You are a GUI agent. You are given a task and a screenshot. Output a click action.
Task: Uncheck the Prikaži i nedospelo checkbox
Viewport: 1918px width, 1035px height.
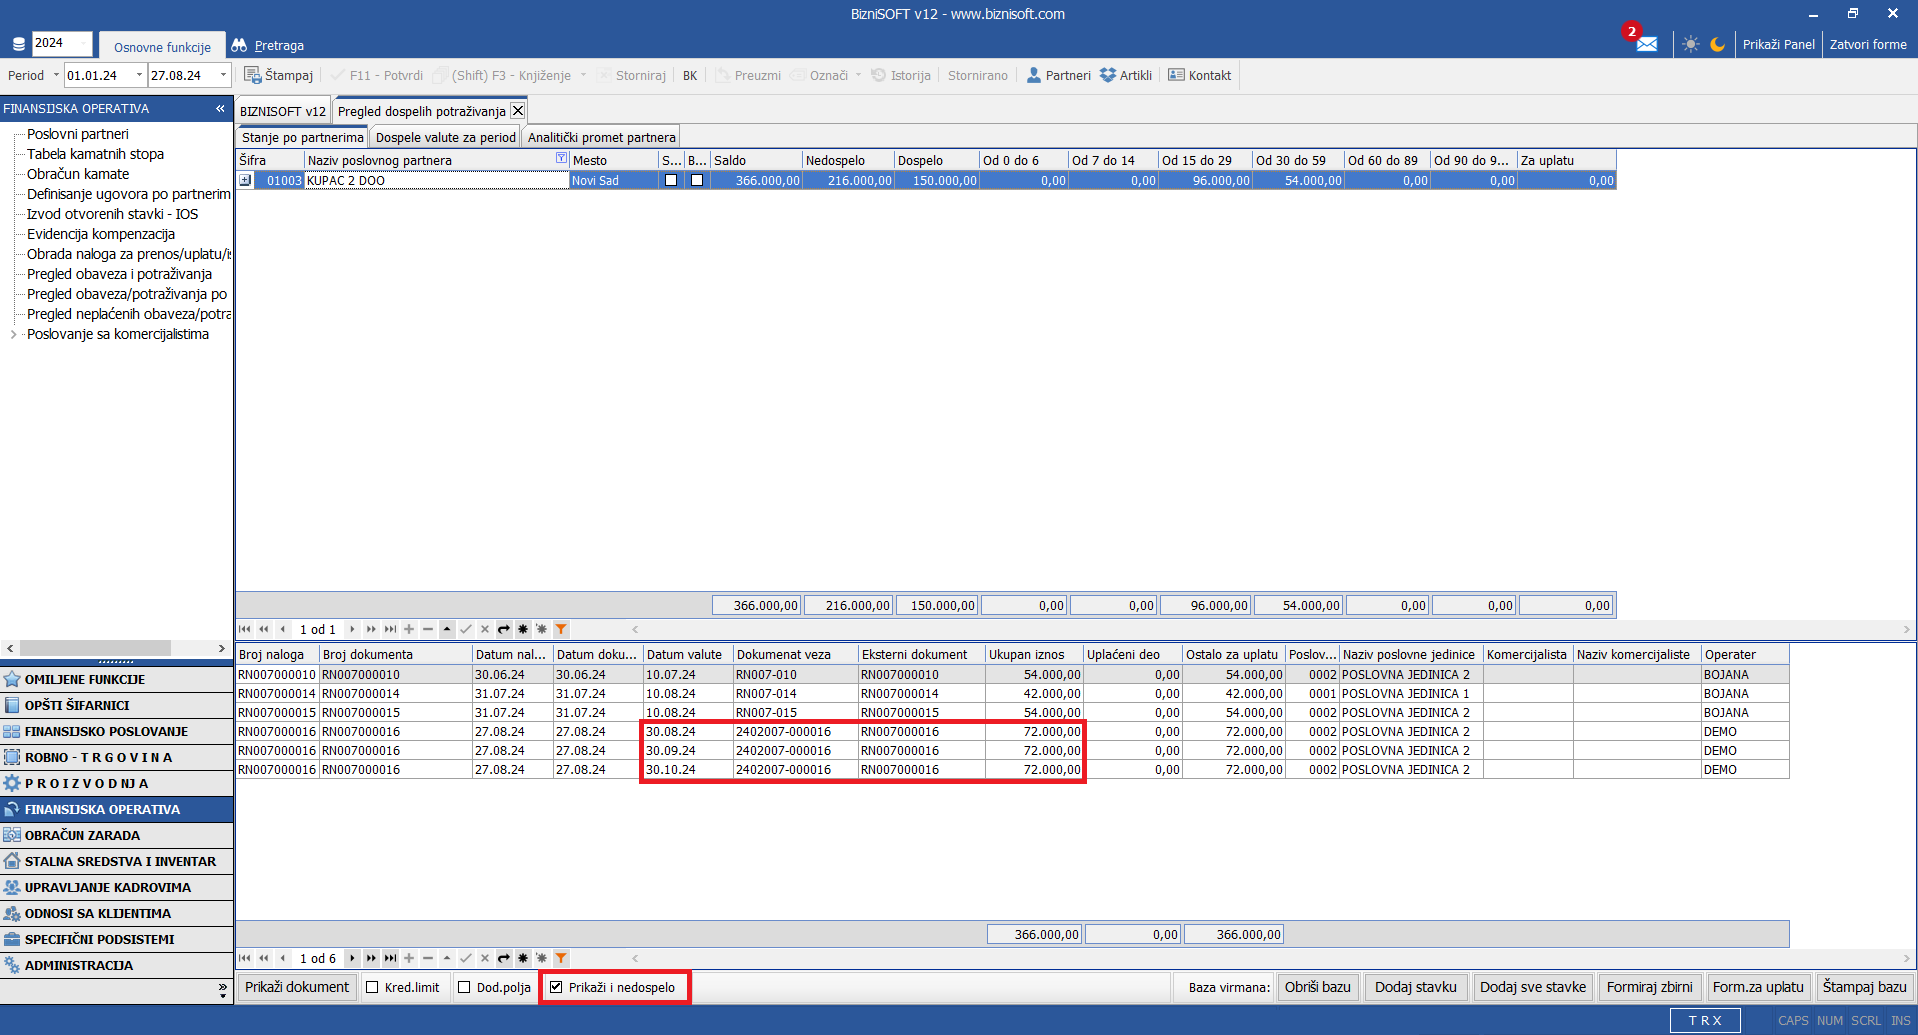(x=557, y=987)
